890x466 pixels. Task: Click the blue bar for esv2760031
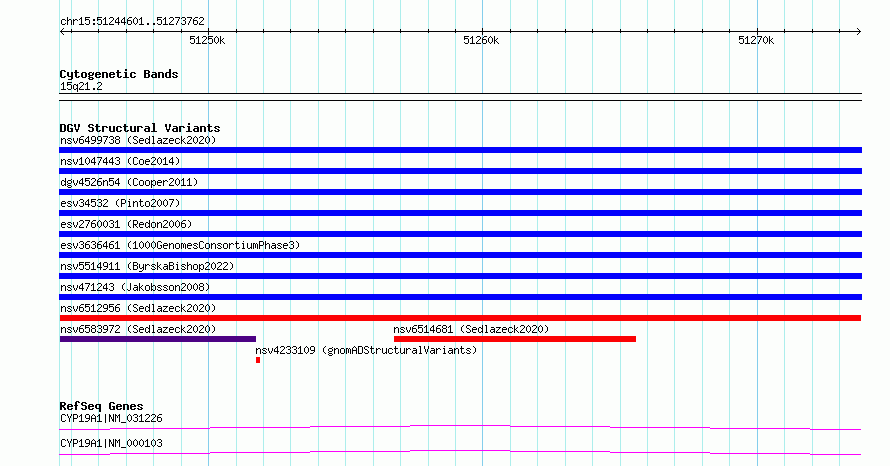pyautogui.click(x=460, y=234)
